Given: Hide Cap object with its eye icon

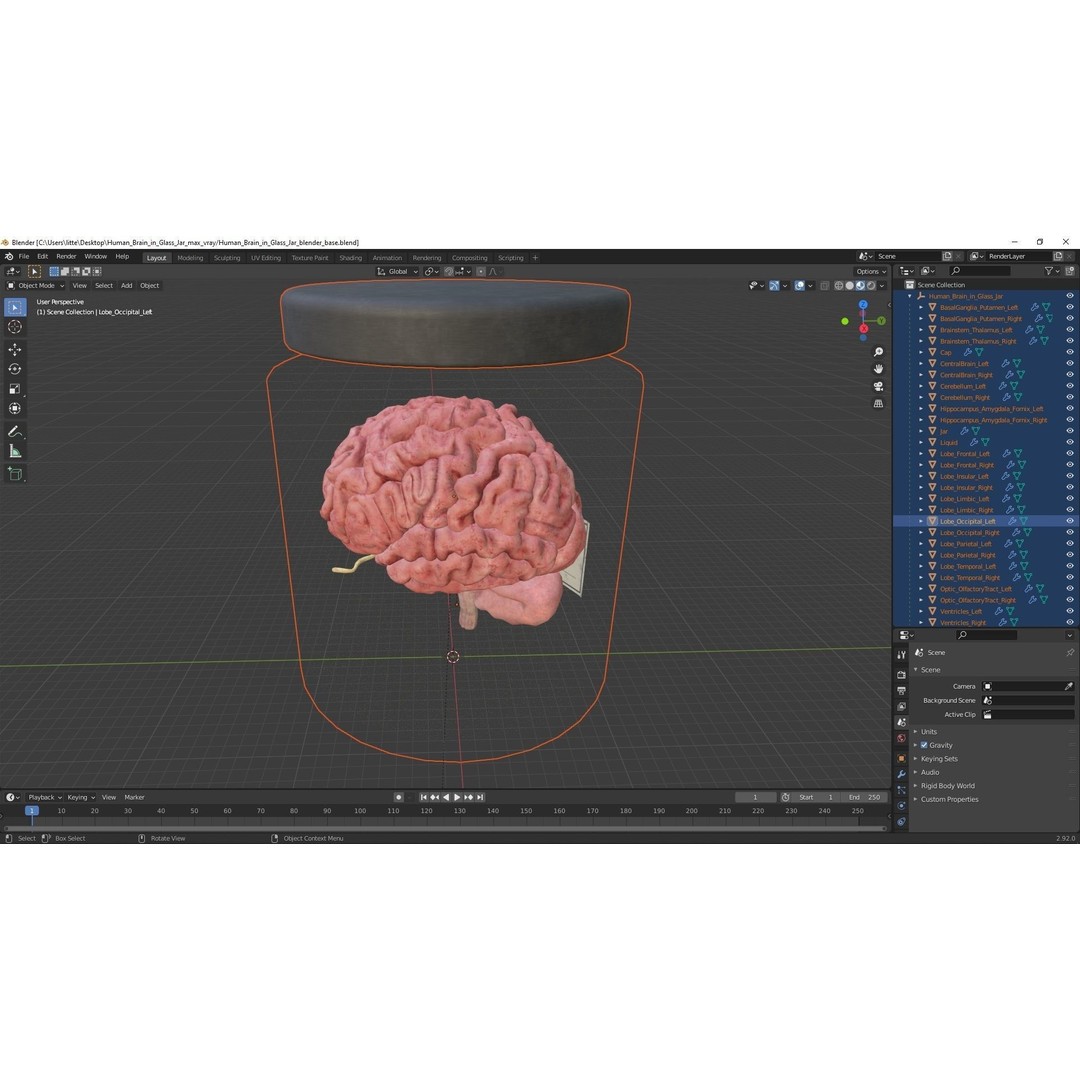Looking at the screenshot, I should tap(1070, 352).
